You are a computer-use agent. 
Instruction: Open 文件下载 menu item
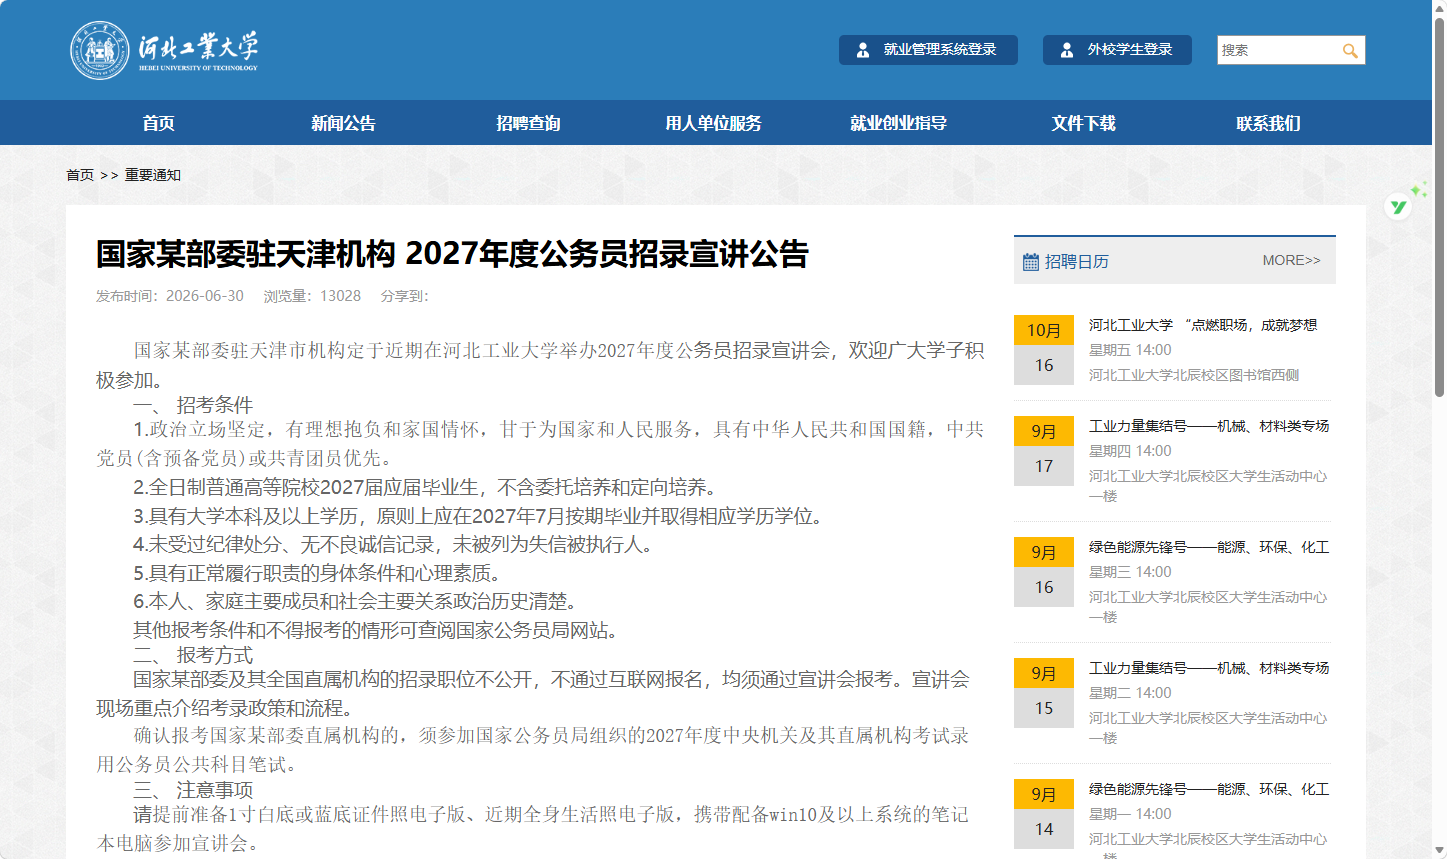1083,123
